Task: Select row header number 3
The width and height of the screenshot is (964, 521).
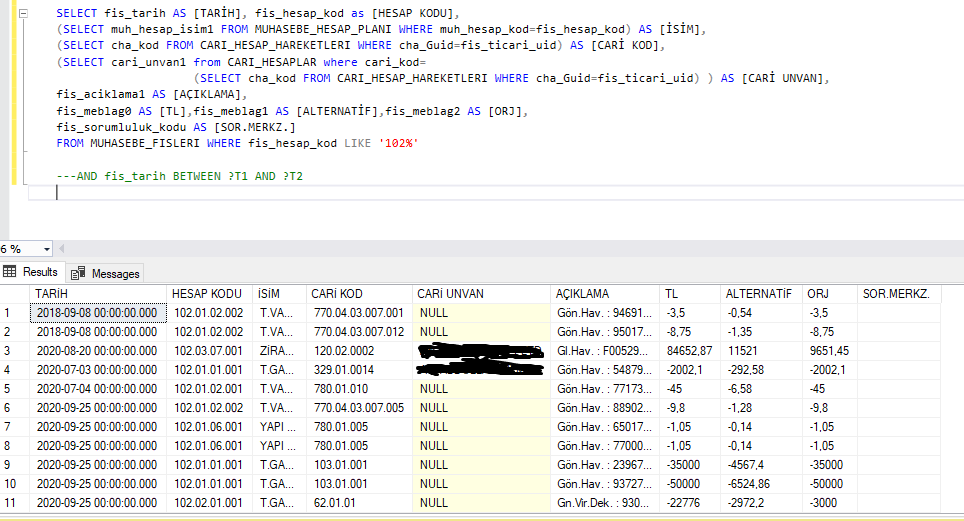Action: (x=15, y=351)
